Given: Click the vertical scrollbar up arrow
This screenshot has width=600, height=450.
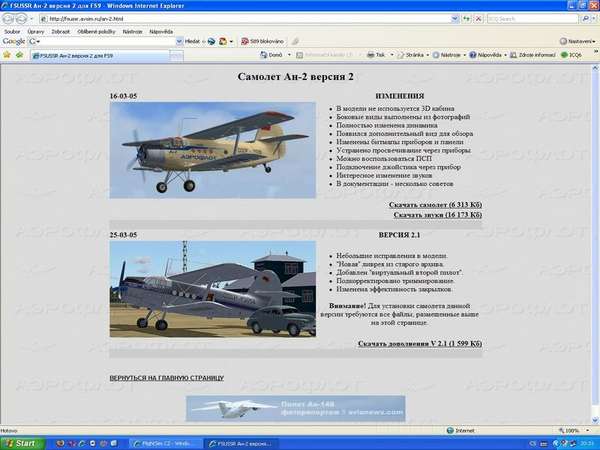Looking at the screenshot, I should tap(595, 68).
